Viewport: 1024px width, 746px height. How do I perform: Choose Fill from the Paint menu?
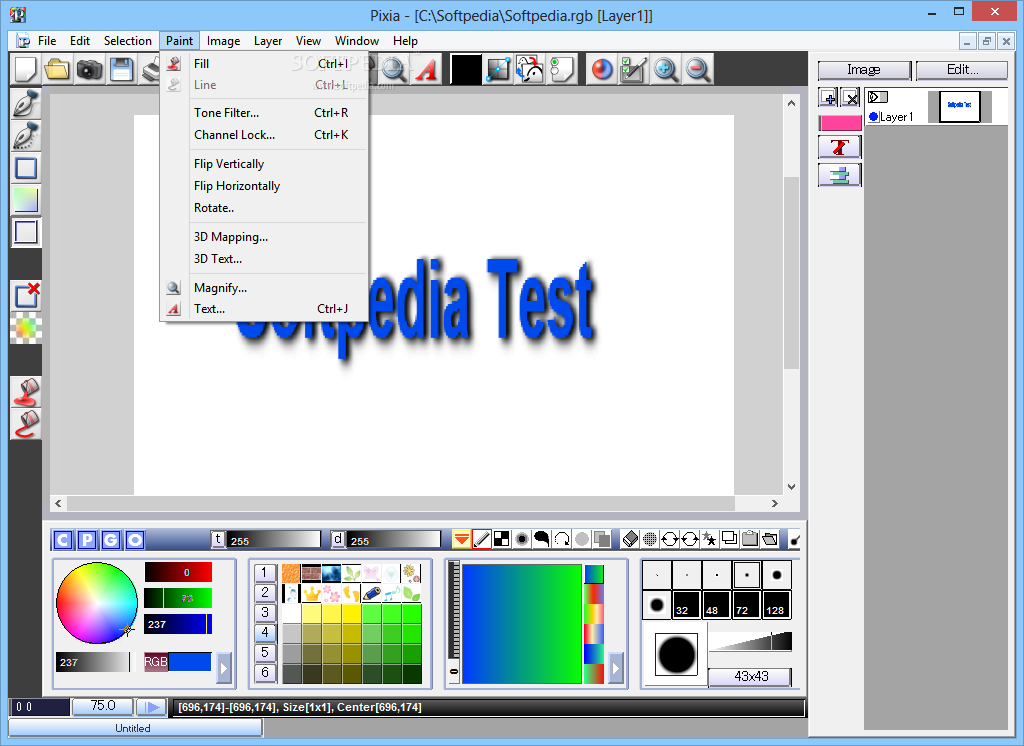coord(264,63)
